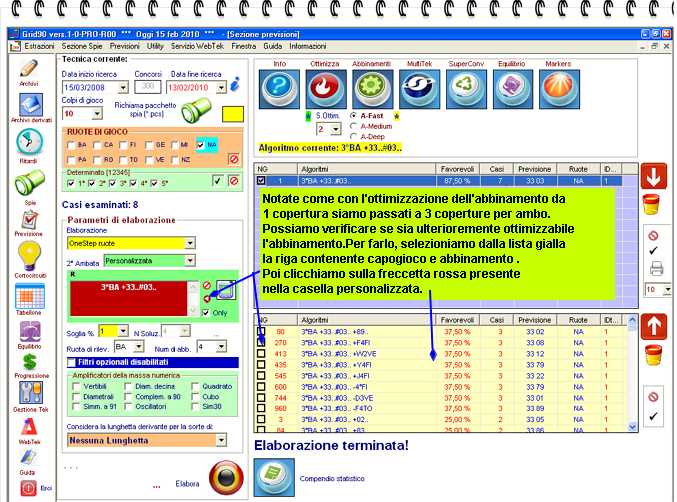Viewport: 677px width, 502px height.
Task: Click the Compendio statistico icon
Action: click(x=274, y=477)
